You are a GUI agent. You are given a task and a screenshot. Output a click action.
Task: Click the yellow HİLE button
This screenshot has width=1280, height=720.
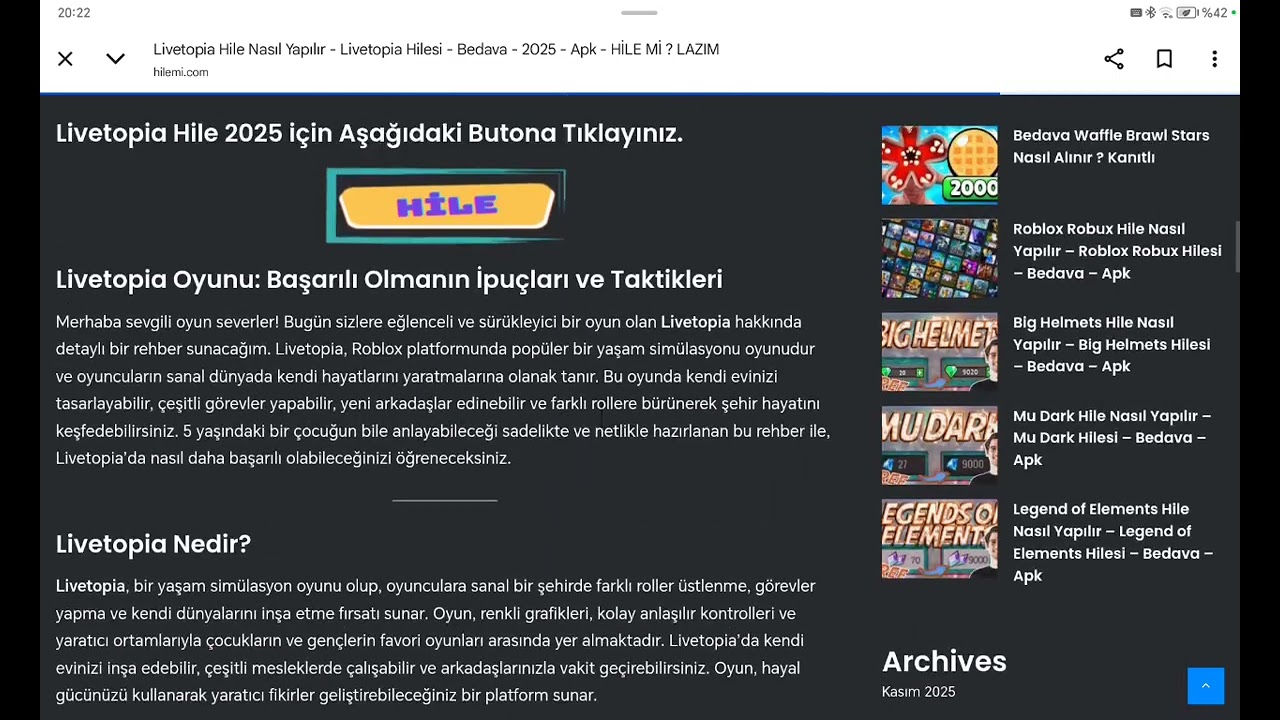446,205
